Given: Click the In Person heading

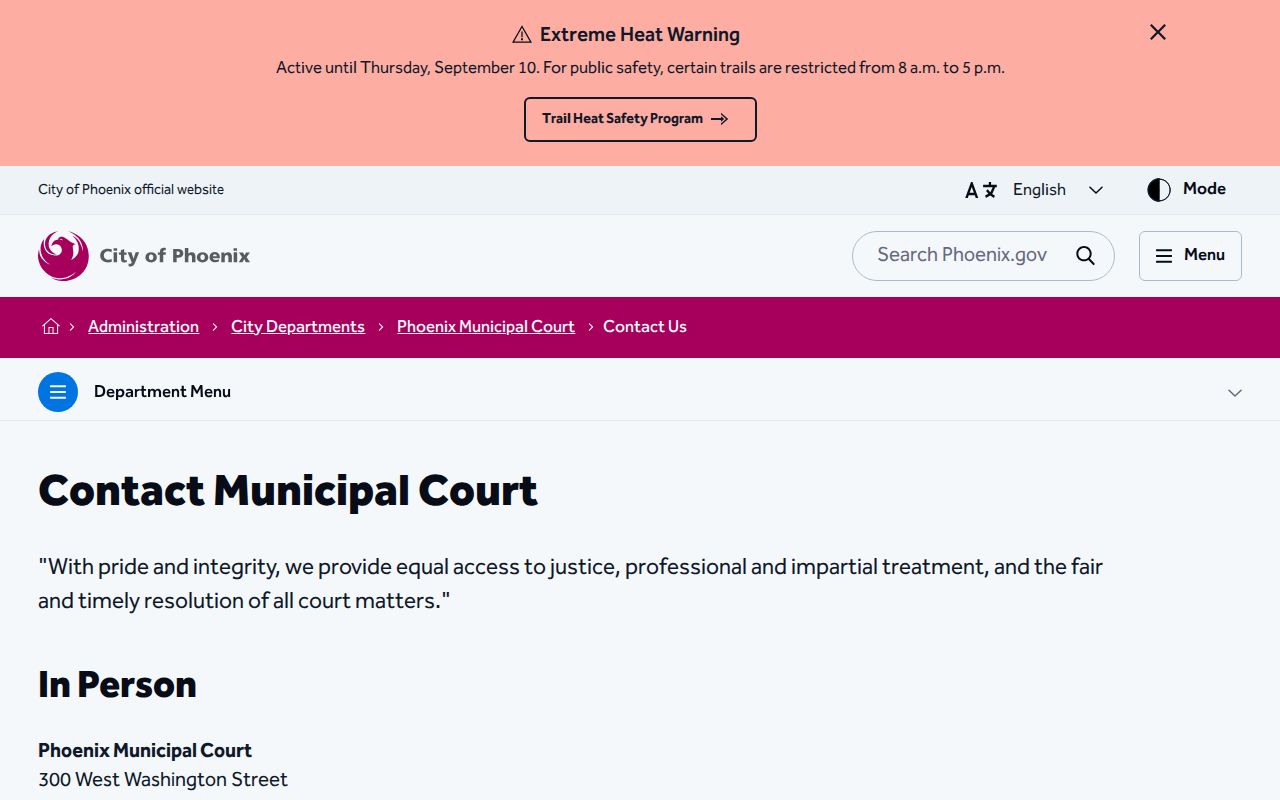Looking at the screenshot, I should [x=117, y=685].
